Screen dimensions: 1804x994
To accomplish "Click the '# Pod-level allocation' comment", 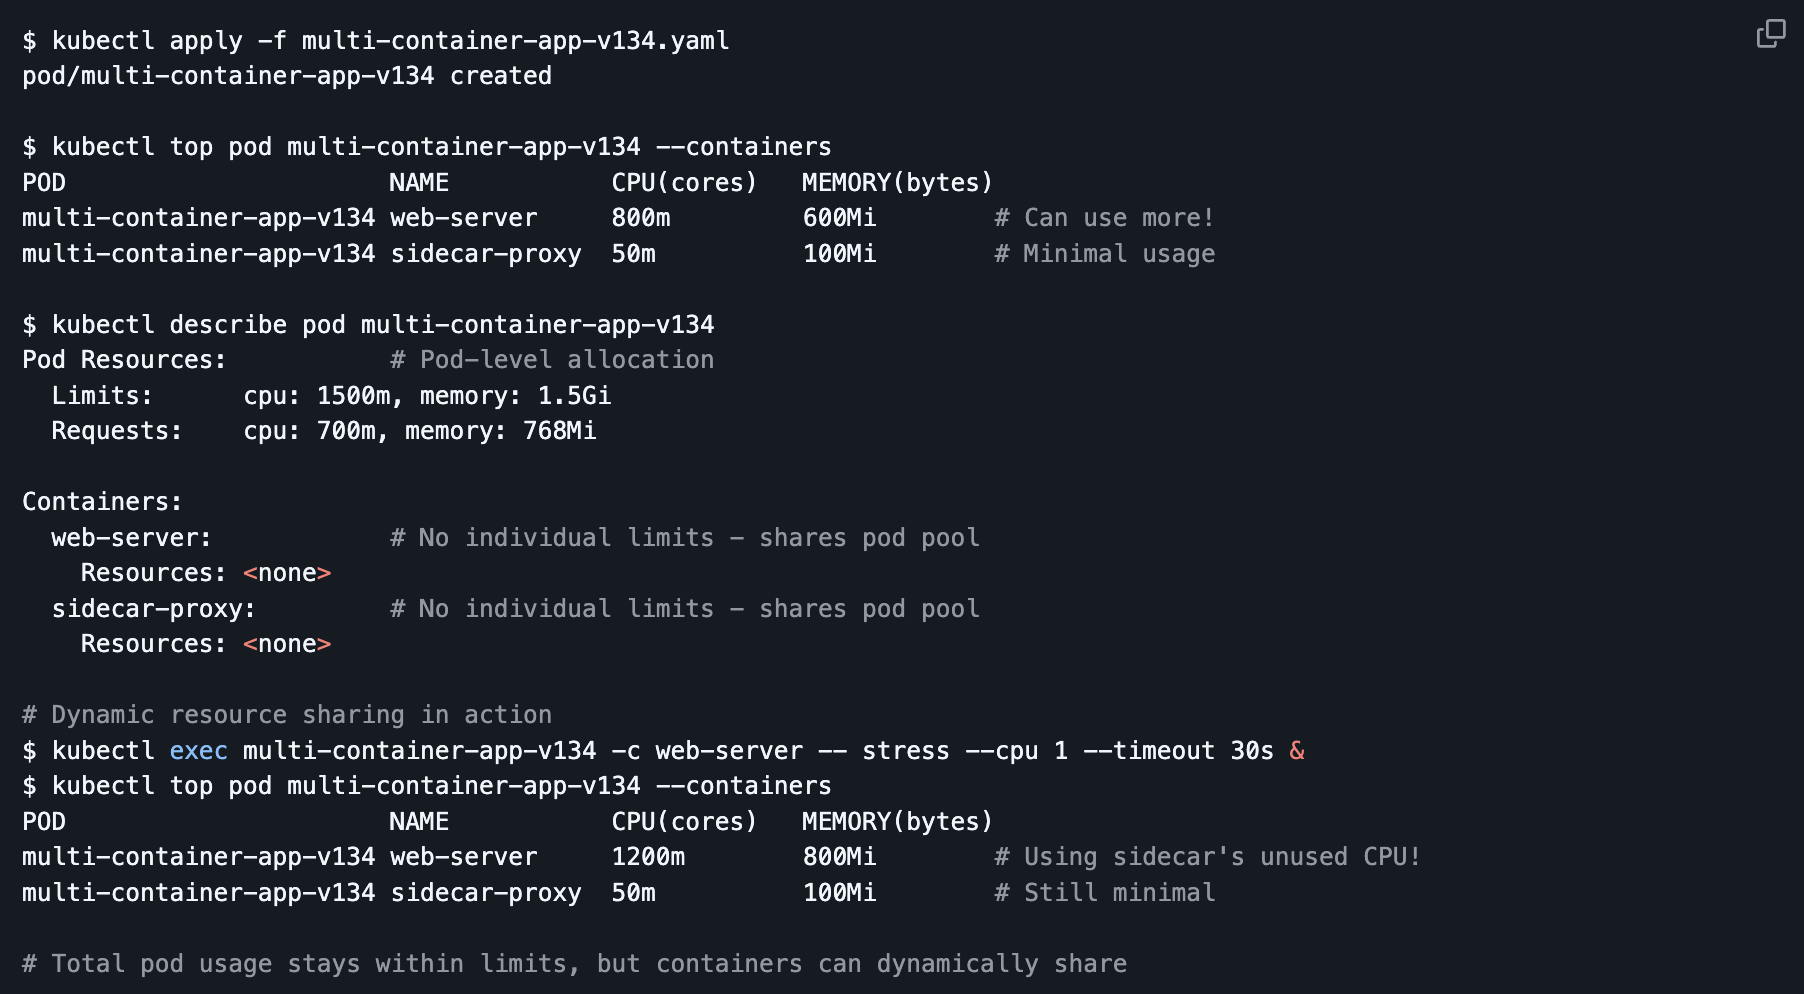I will click(x=552, y=360).
